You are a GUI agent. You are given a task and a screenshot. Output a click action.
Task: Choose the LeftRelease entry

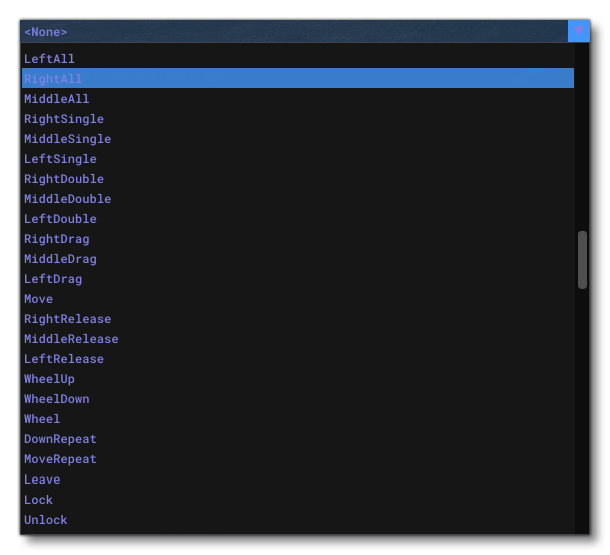click(x=64, y=359)
